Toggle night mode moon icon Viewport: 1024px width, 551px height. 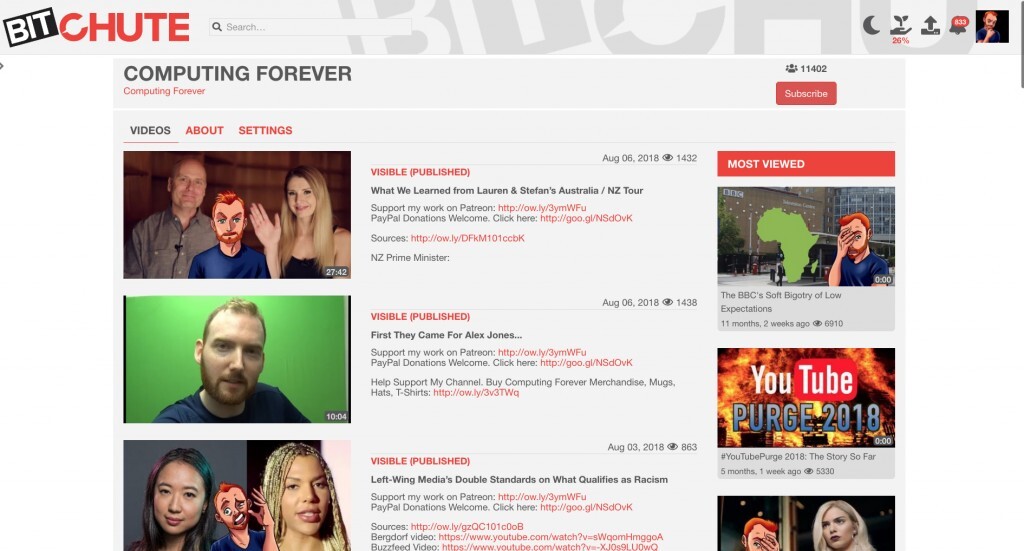click(872, 25)
